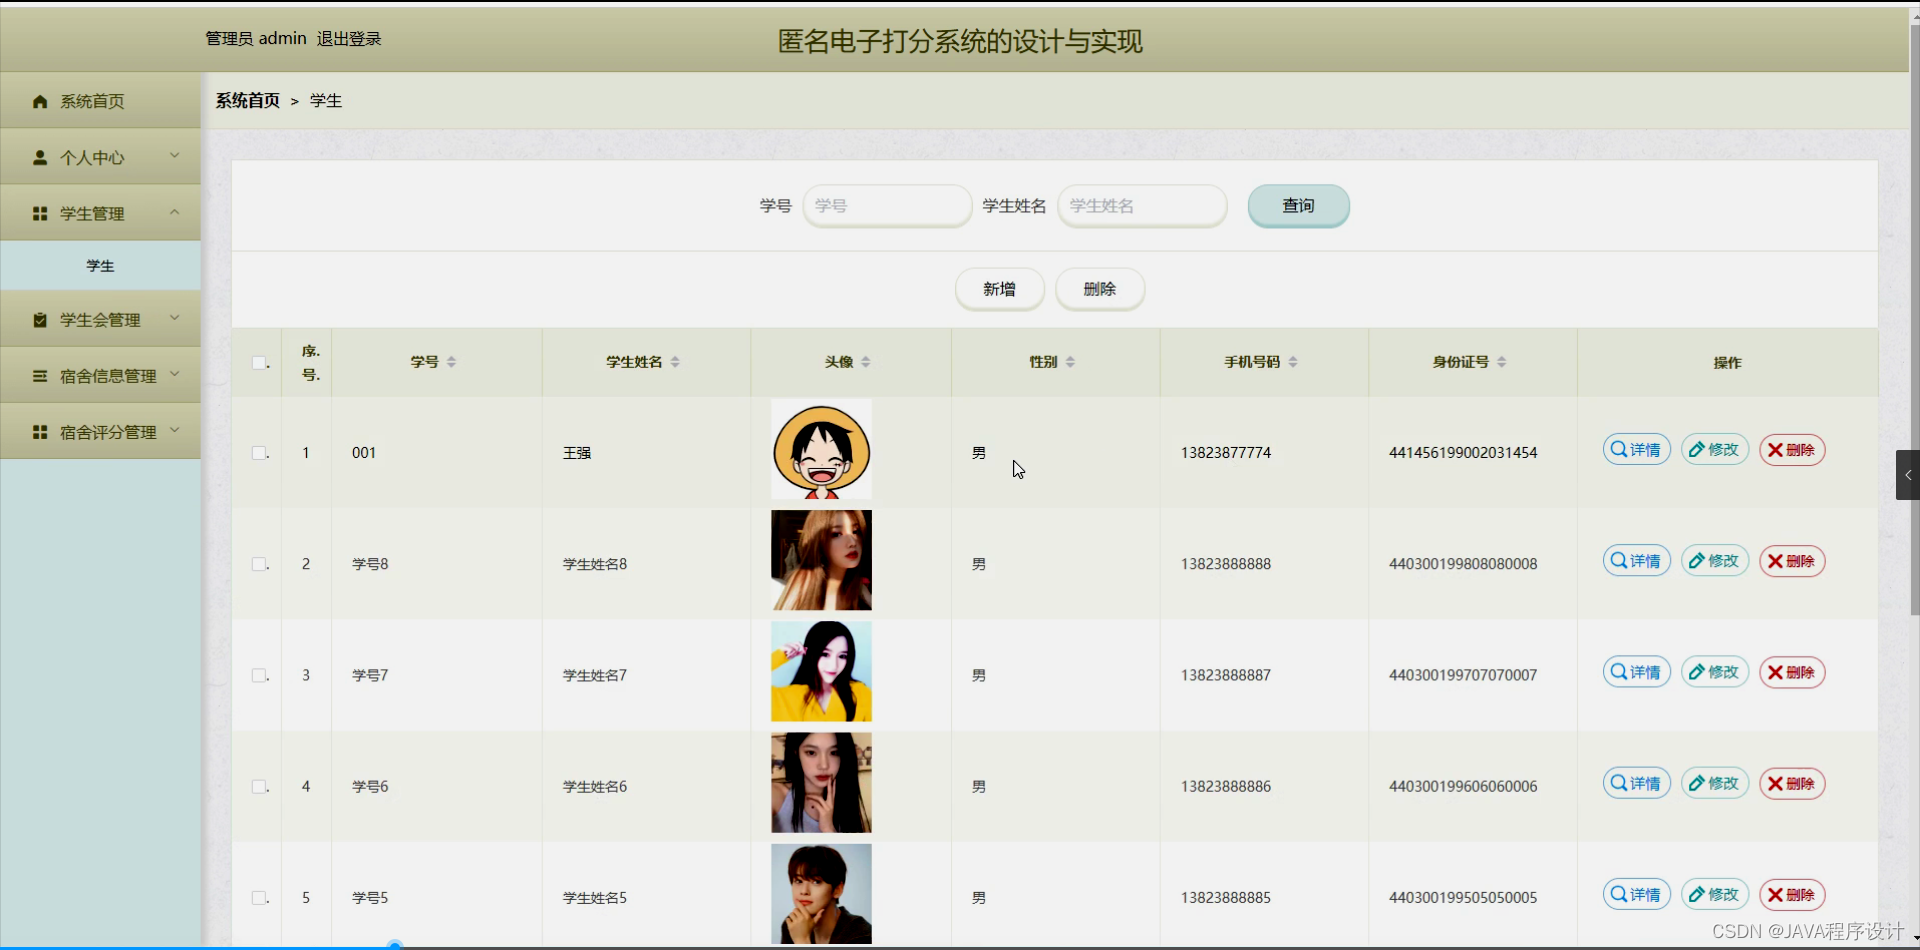The image size is (1920, 950).
Task: Open the side panel handle at right edge
Action: coord(1908,475)
